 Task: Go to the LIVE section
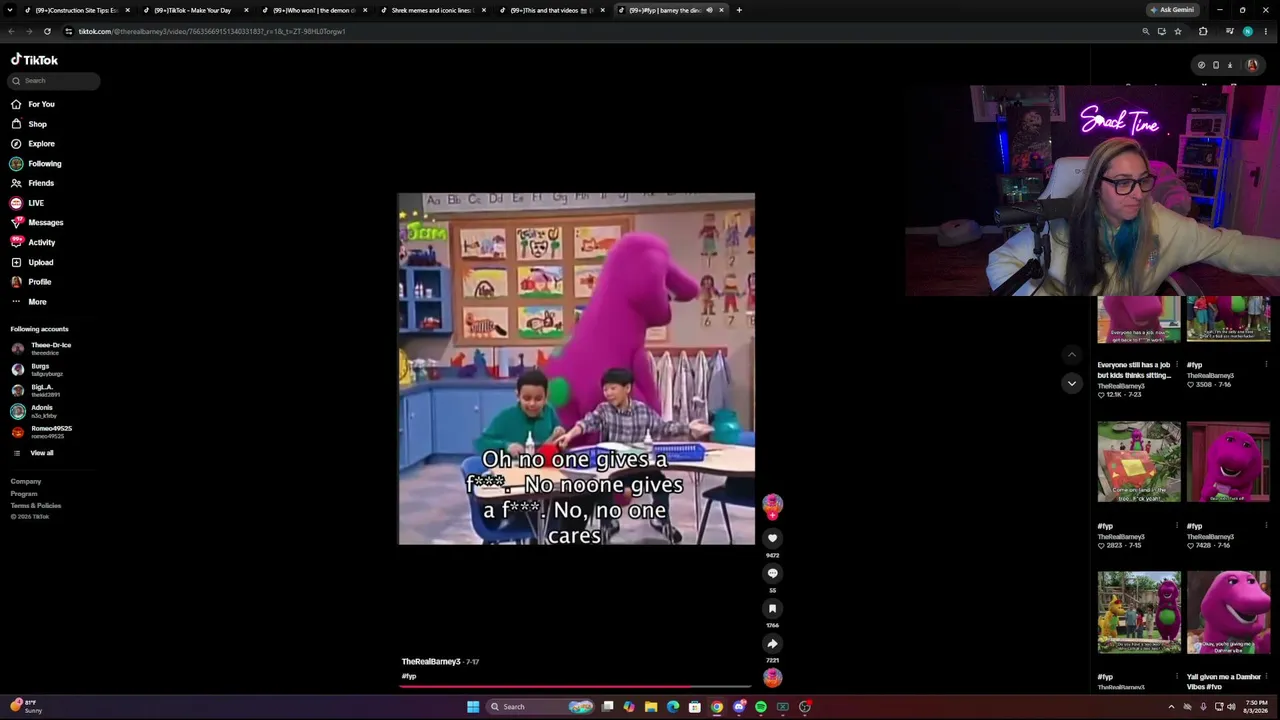click(27, 203)
